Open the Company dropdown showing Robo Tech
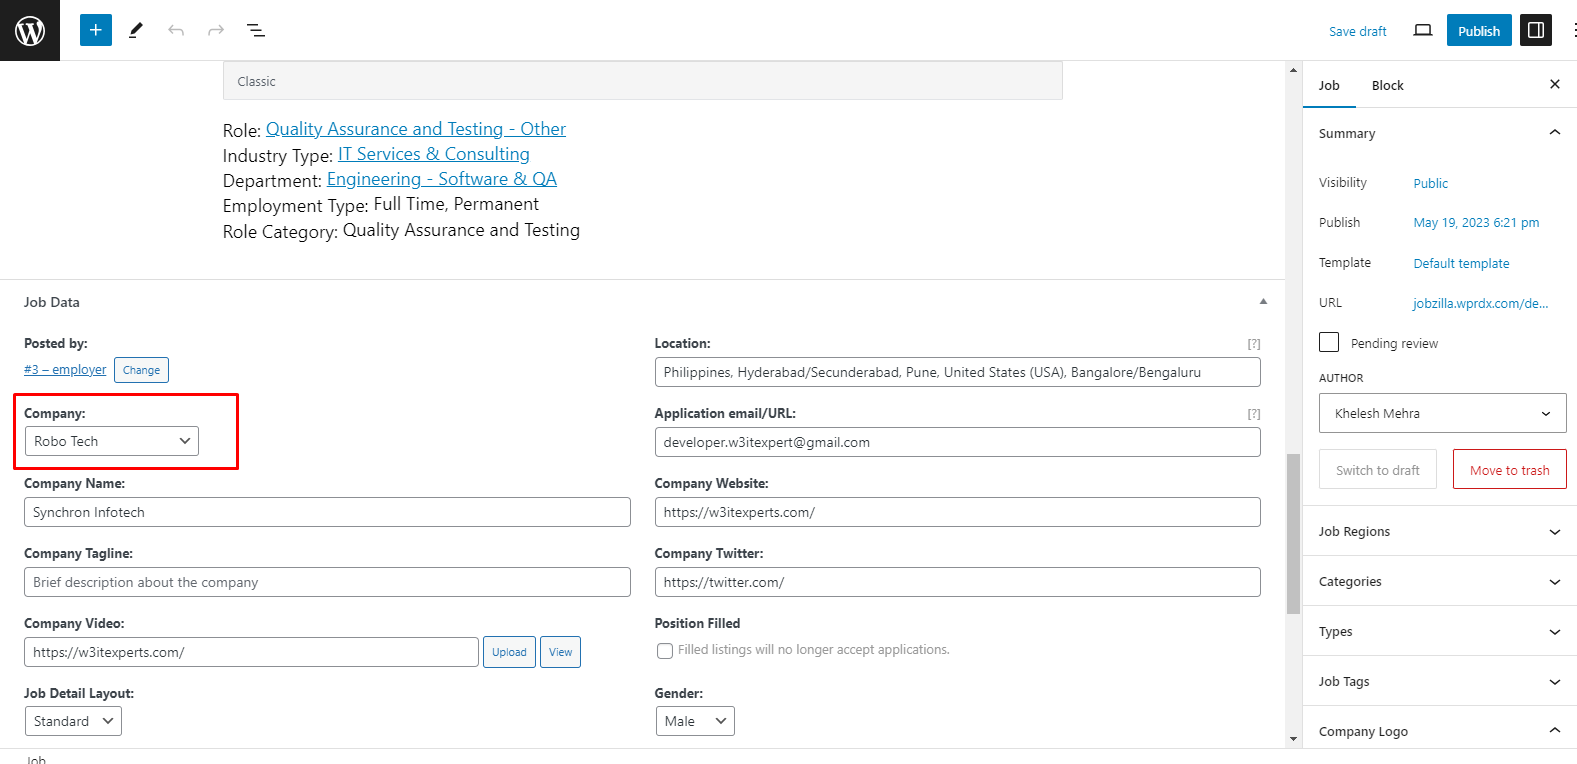Screen dimensions: 1577x764 coord(112,441)
